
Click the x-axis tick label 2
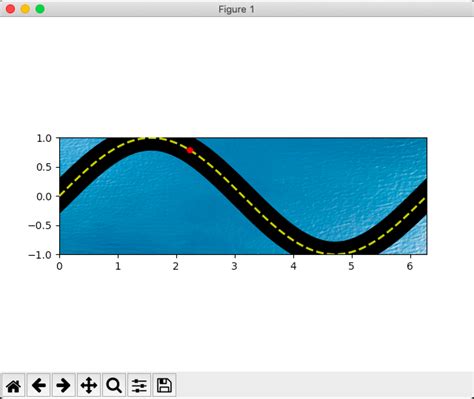pyautogui.click(x=176, y=266)
